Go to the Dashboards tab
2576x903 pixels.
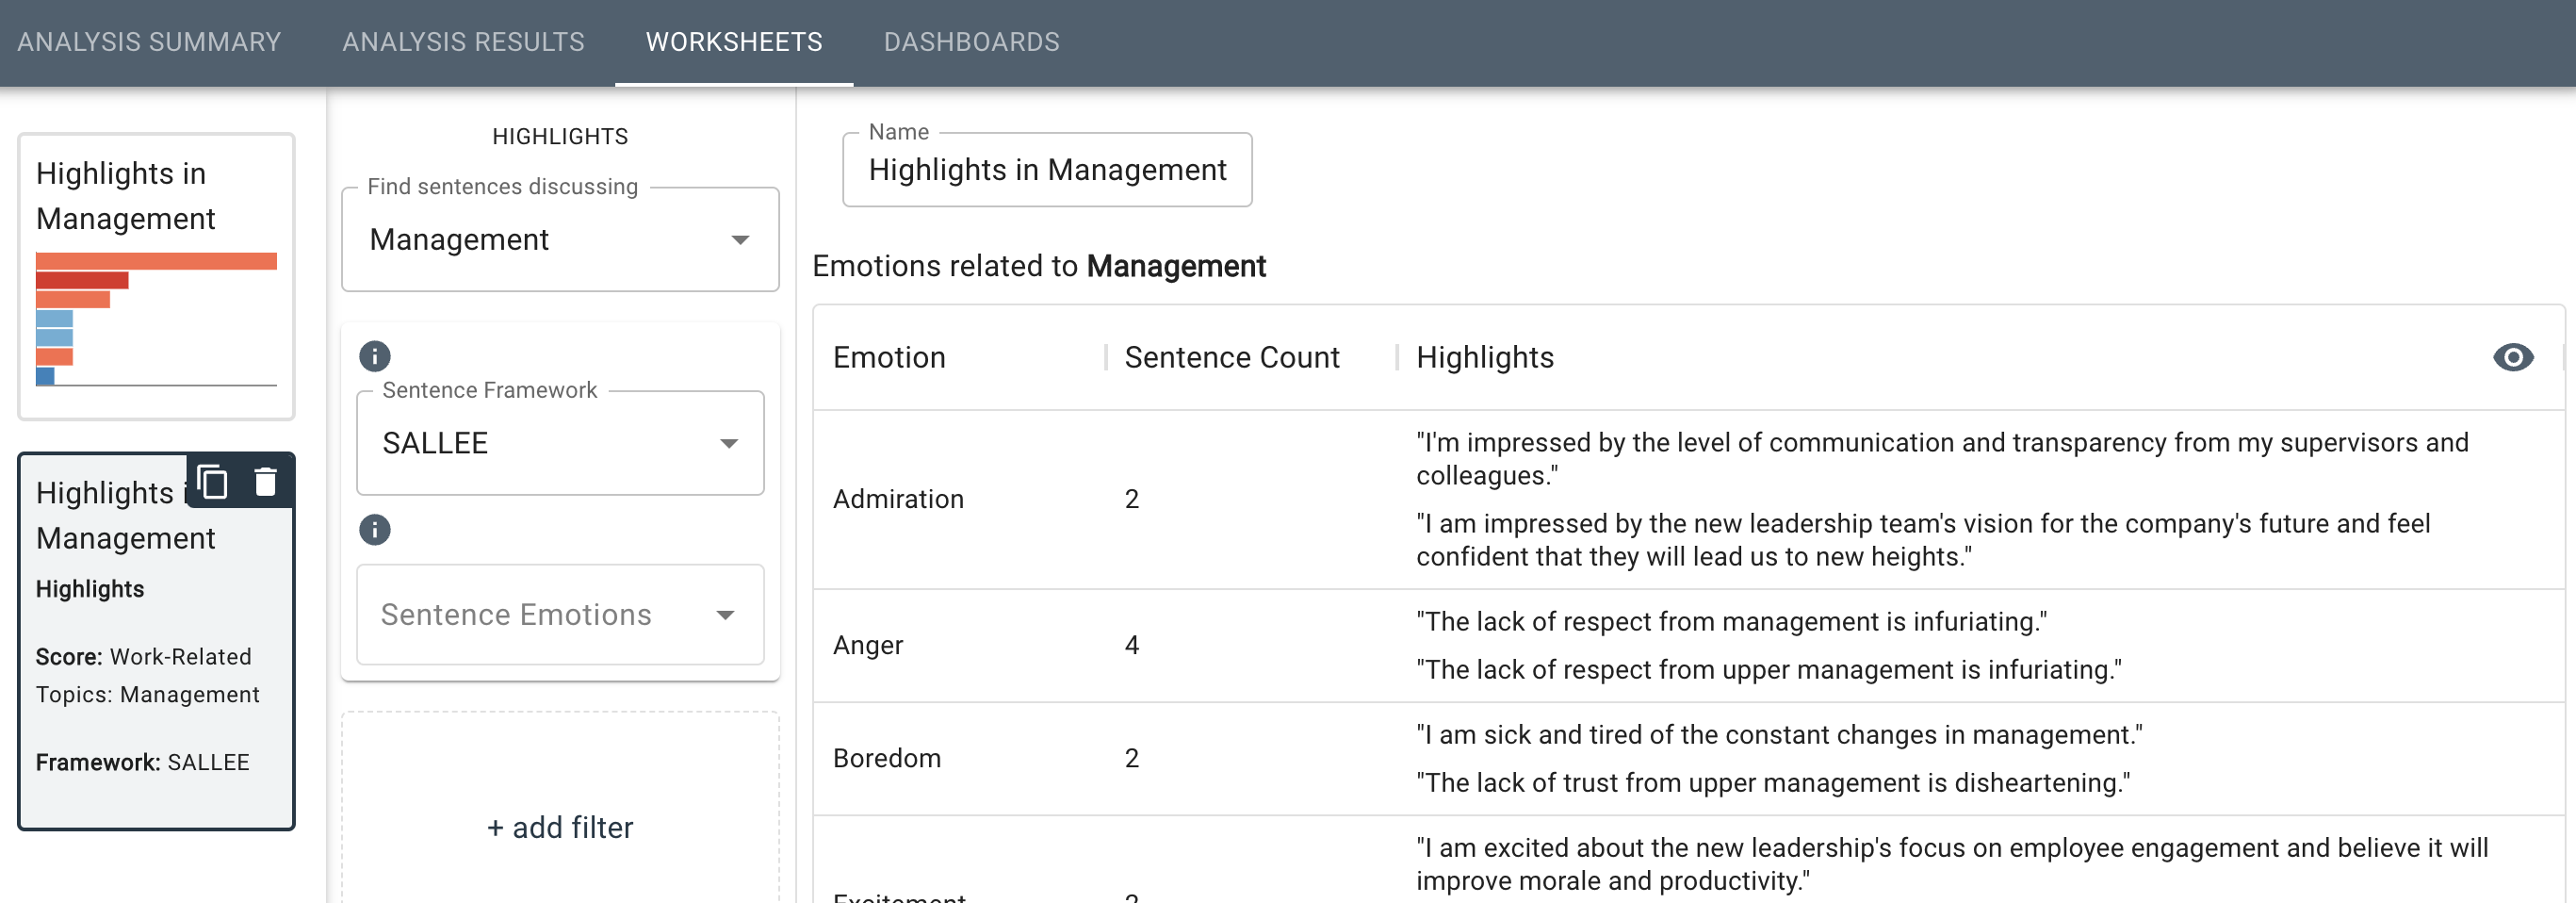click(x=971, y=42)
